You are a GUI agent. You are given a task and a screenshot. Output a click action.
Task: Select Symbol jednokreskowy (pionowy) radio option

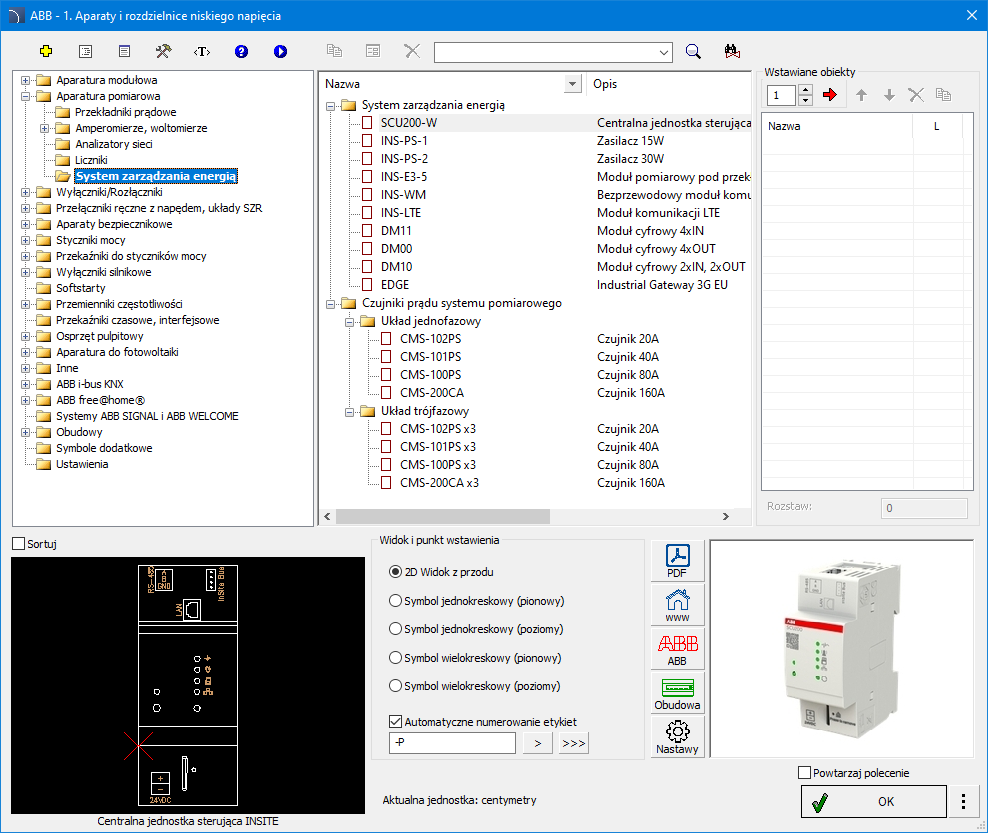pos(395,601)
